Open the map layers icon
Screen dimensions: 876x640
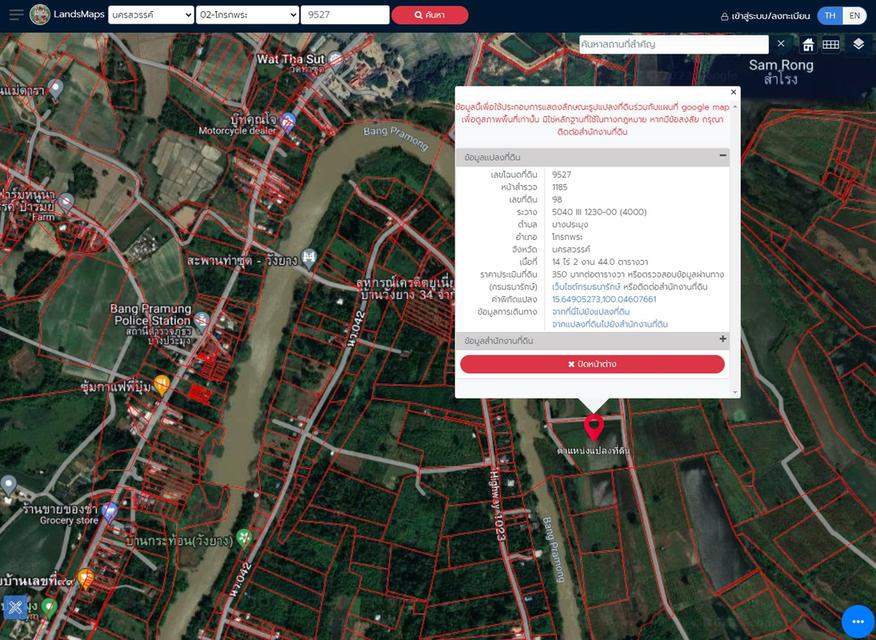point(858,44)
